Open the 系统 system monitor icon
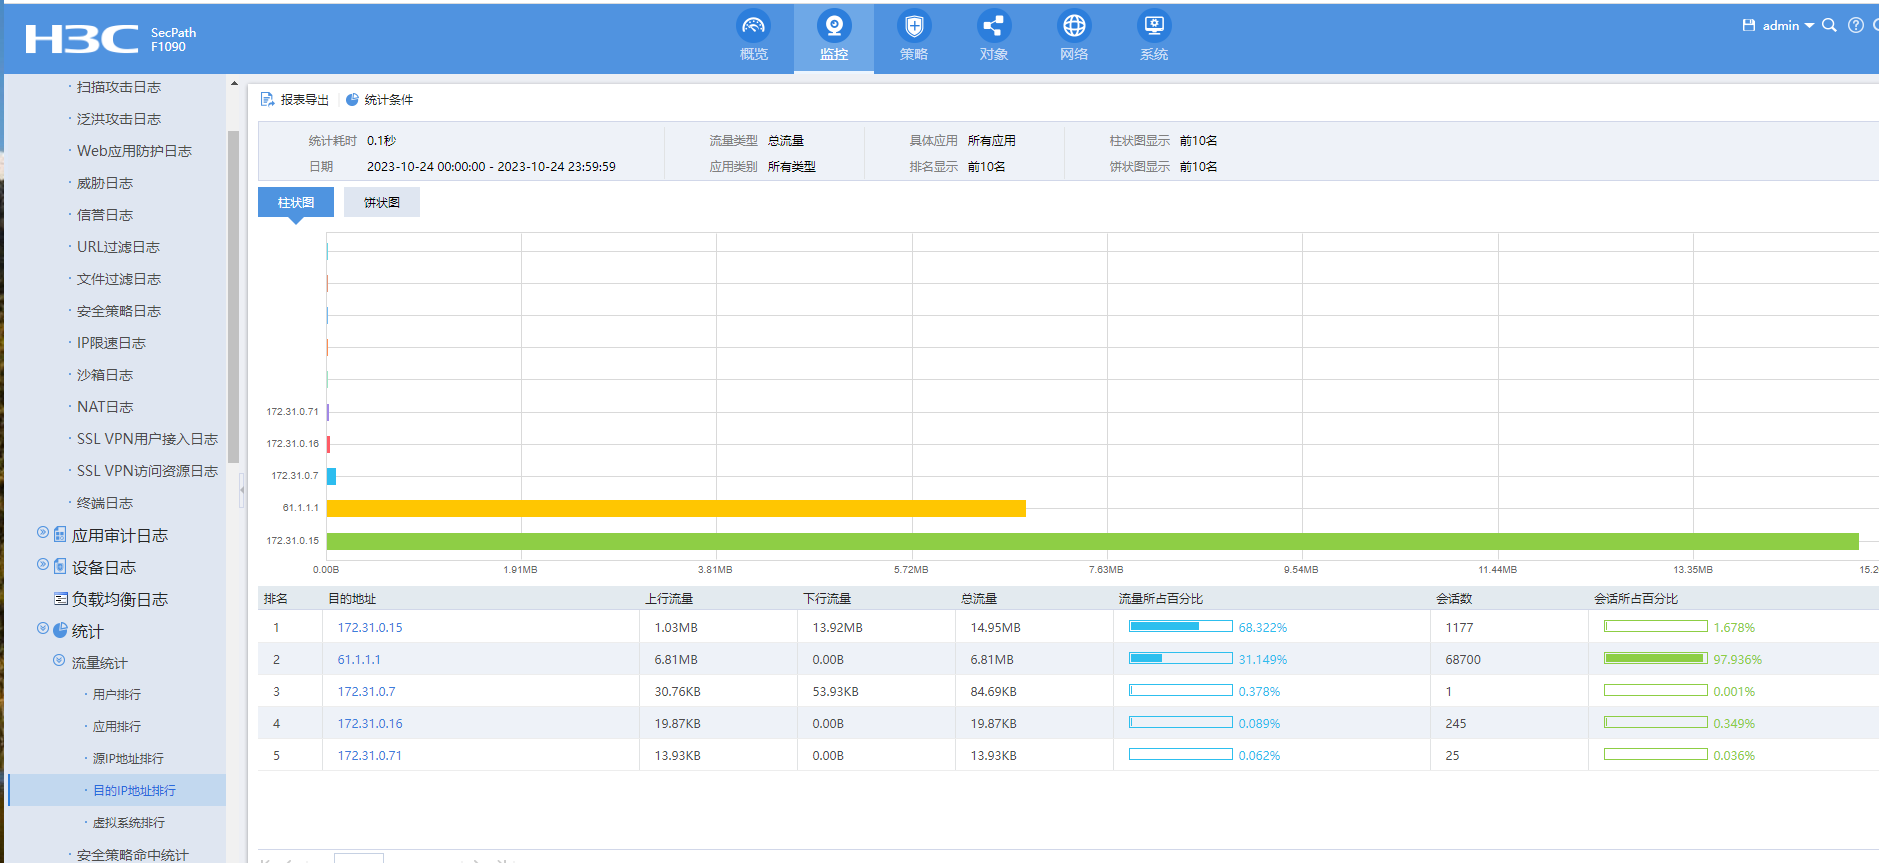 (x=1153, y=27)
